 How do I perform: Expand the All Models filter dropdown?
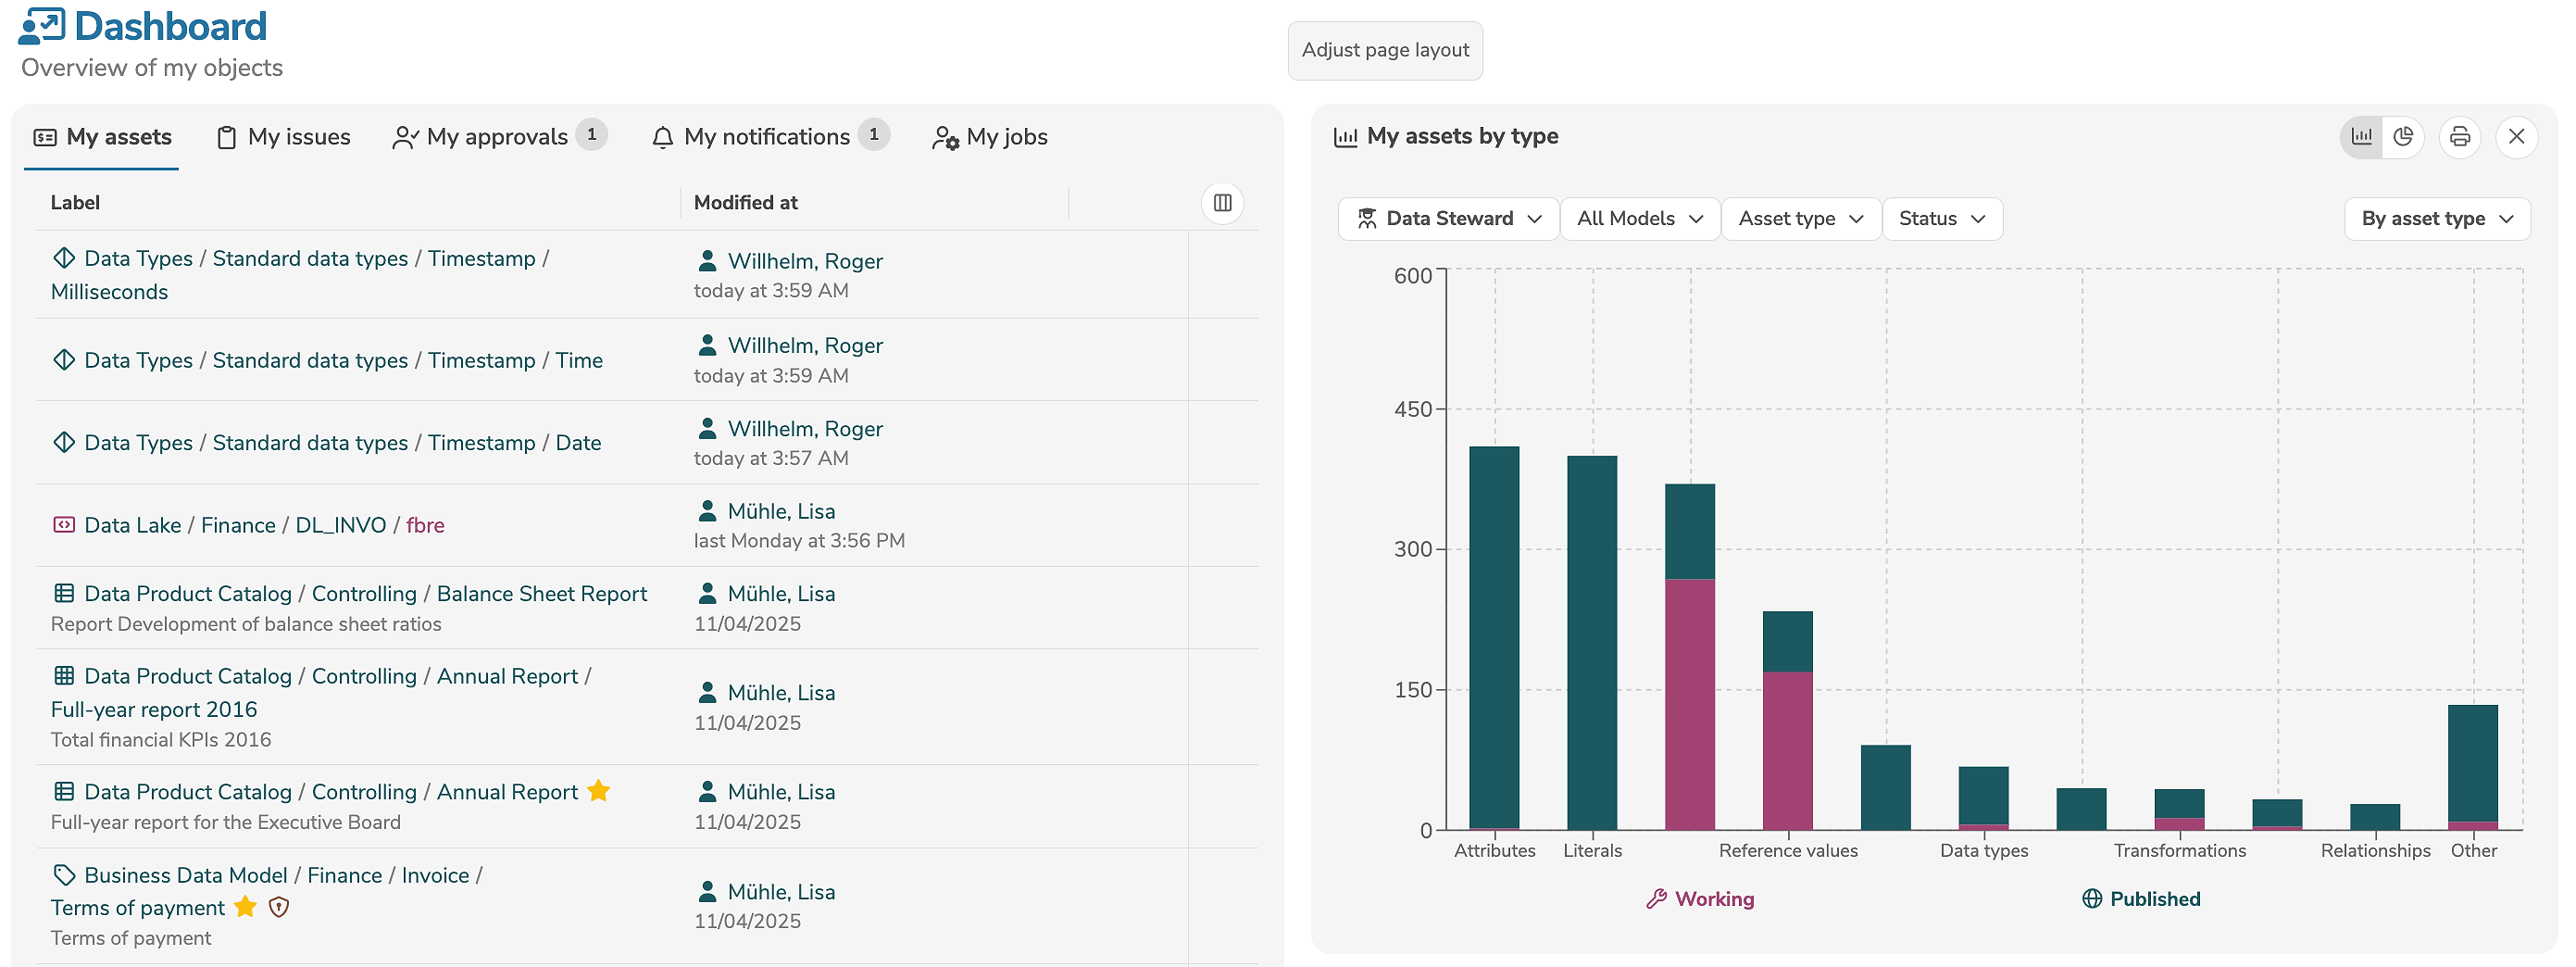[x=1639, y=219]
